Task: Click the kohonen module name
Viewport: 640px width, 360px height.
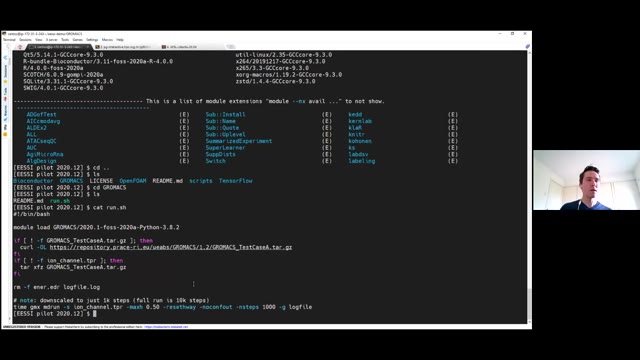Action: [360, 141]
